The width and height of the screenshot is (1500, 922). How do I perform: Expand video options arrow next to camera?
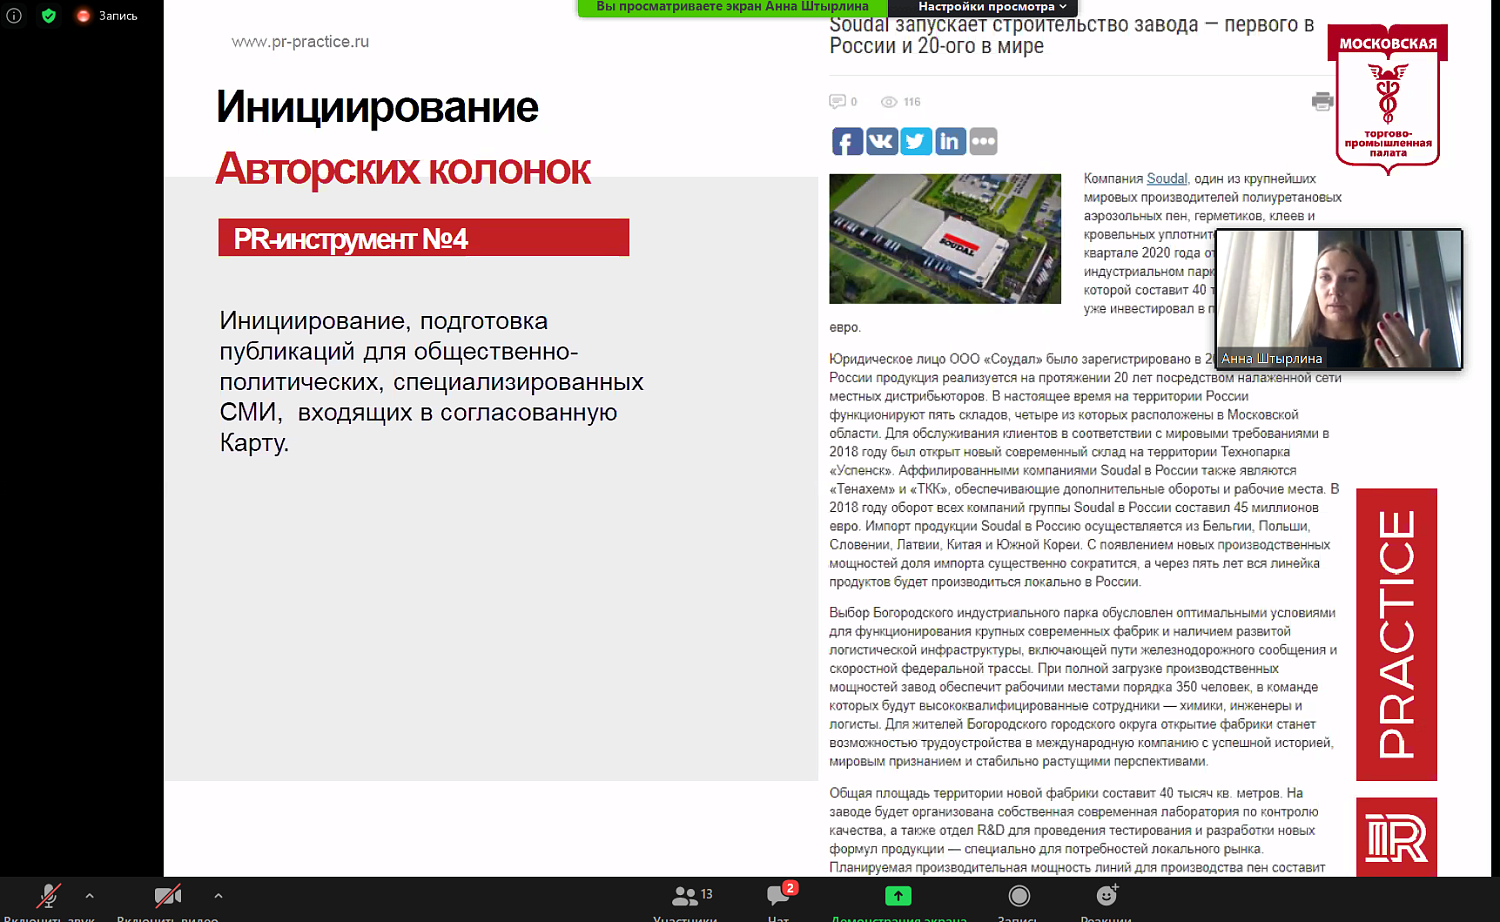pyautogui.click(x=218, y=896)
